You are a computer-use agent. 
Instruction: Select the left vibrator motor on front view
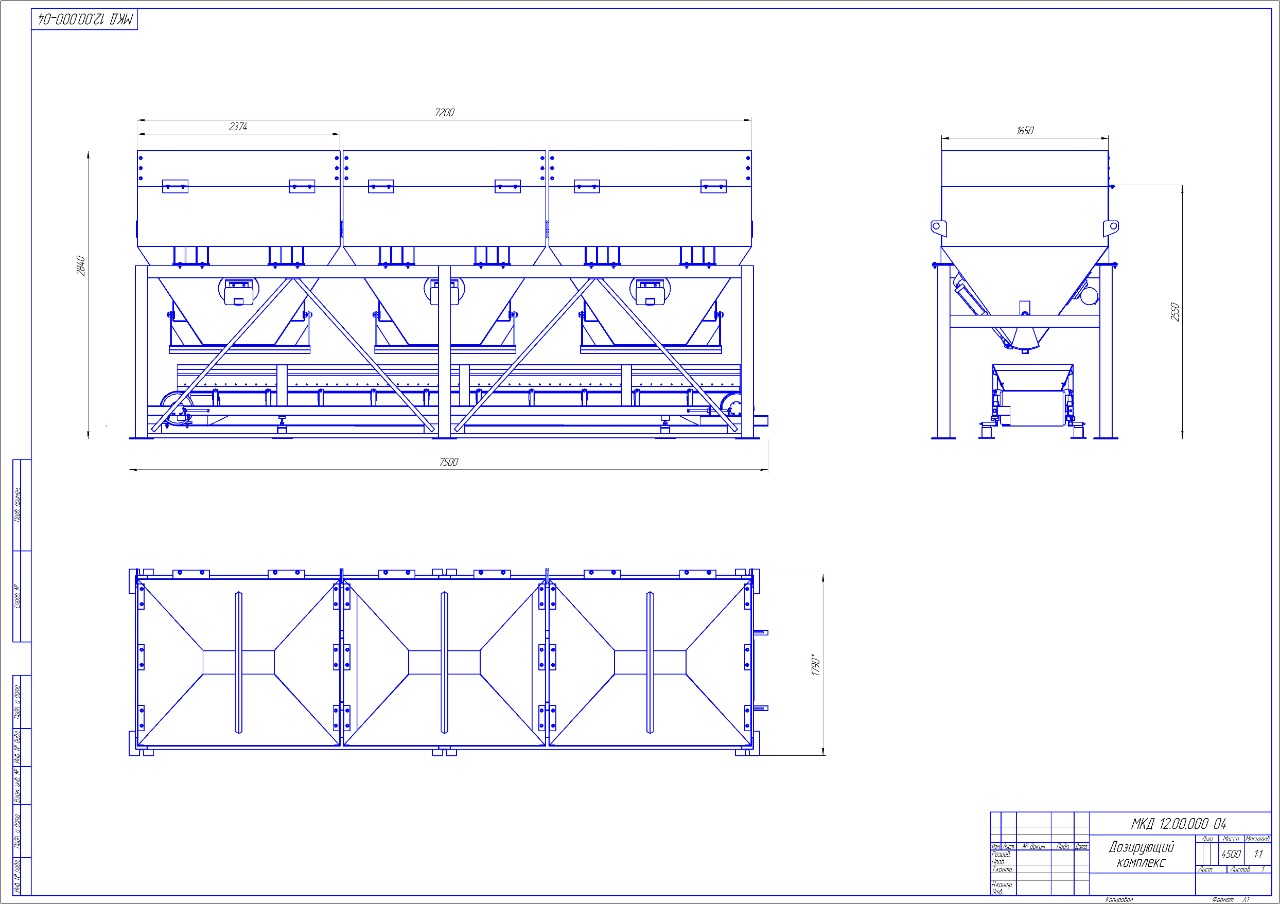click(x=238, y=290)
